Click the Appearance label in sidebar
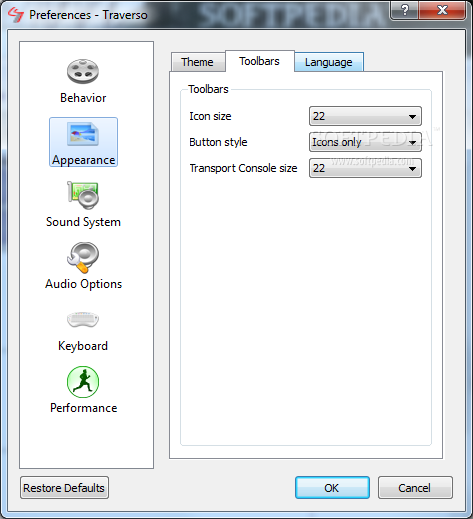 (83, 160)
